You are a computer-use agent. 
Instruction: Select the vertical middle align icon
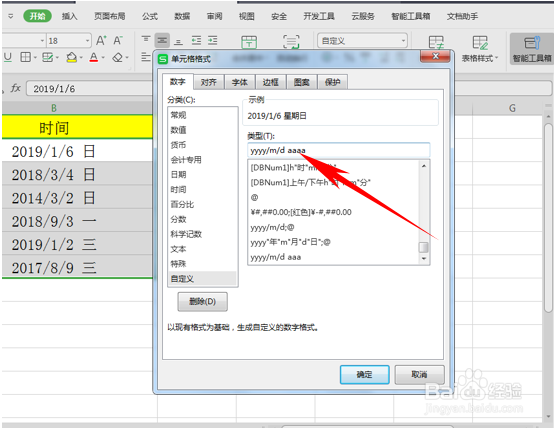click(x=162, y=41)
